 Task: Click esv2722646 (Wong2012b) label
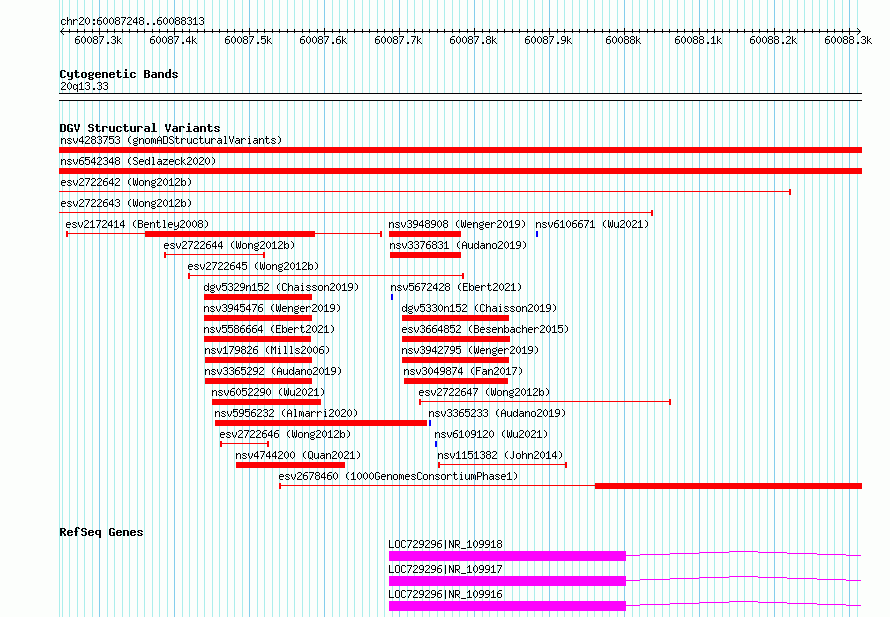click(286, 434)
